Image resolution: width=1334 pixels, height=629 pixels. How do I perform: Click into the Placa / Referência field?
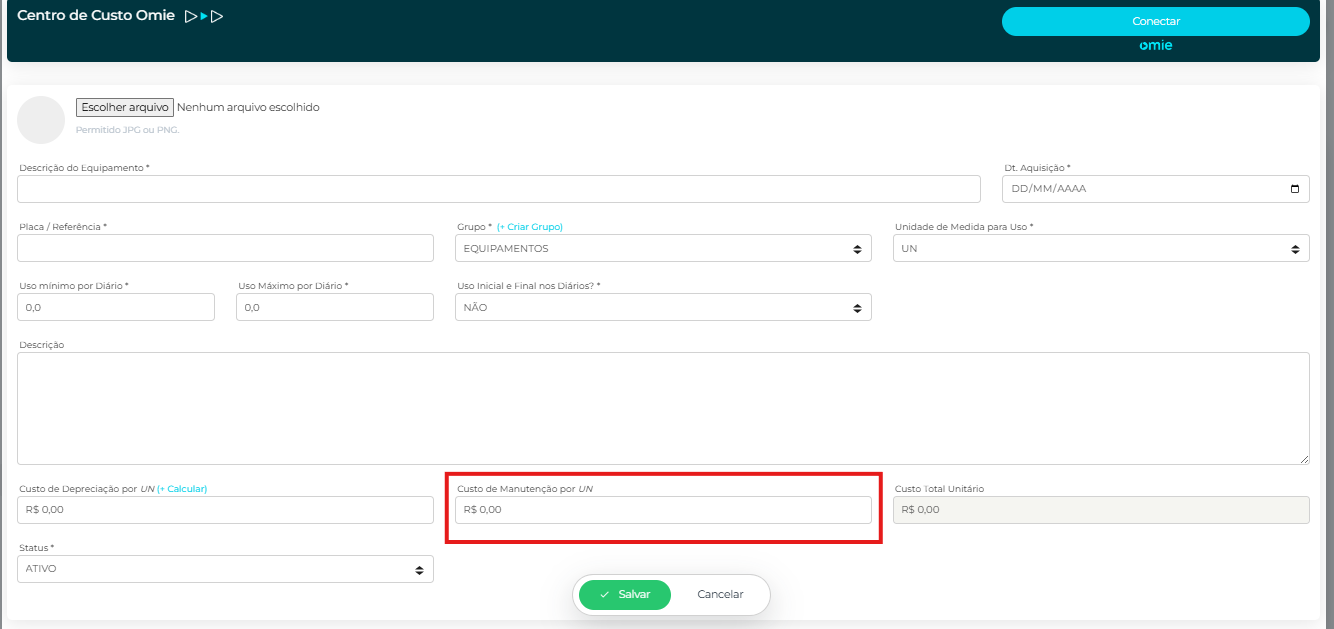(x=225, y=248)
